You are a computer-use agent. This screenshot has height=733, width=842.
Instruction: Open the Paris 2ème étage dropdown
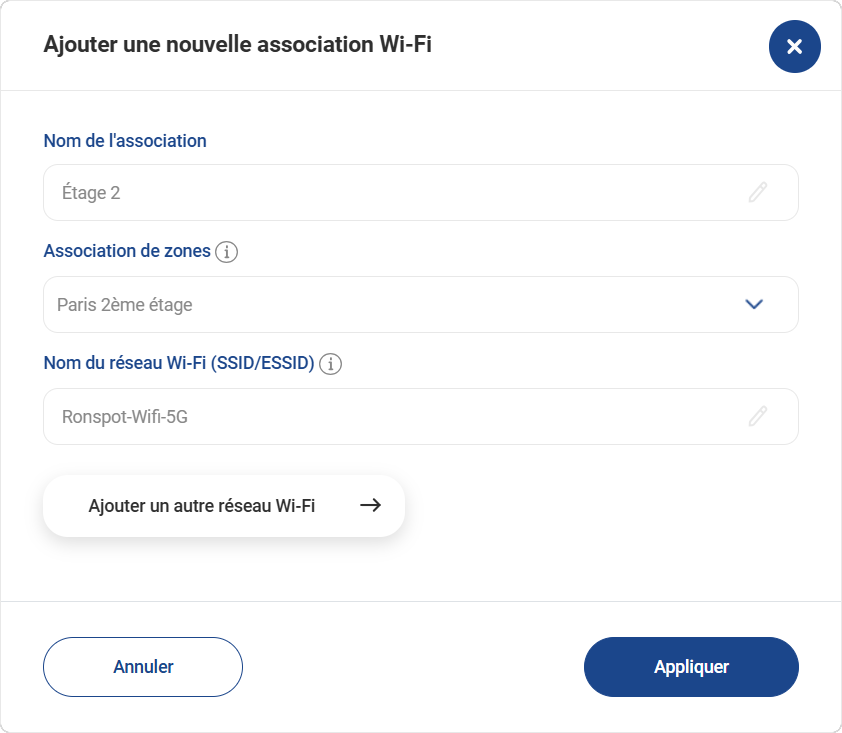tap(420, 304)
